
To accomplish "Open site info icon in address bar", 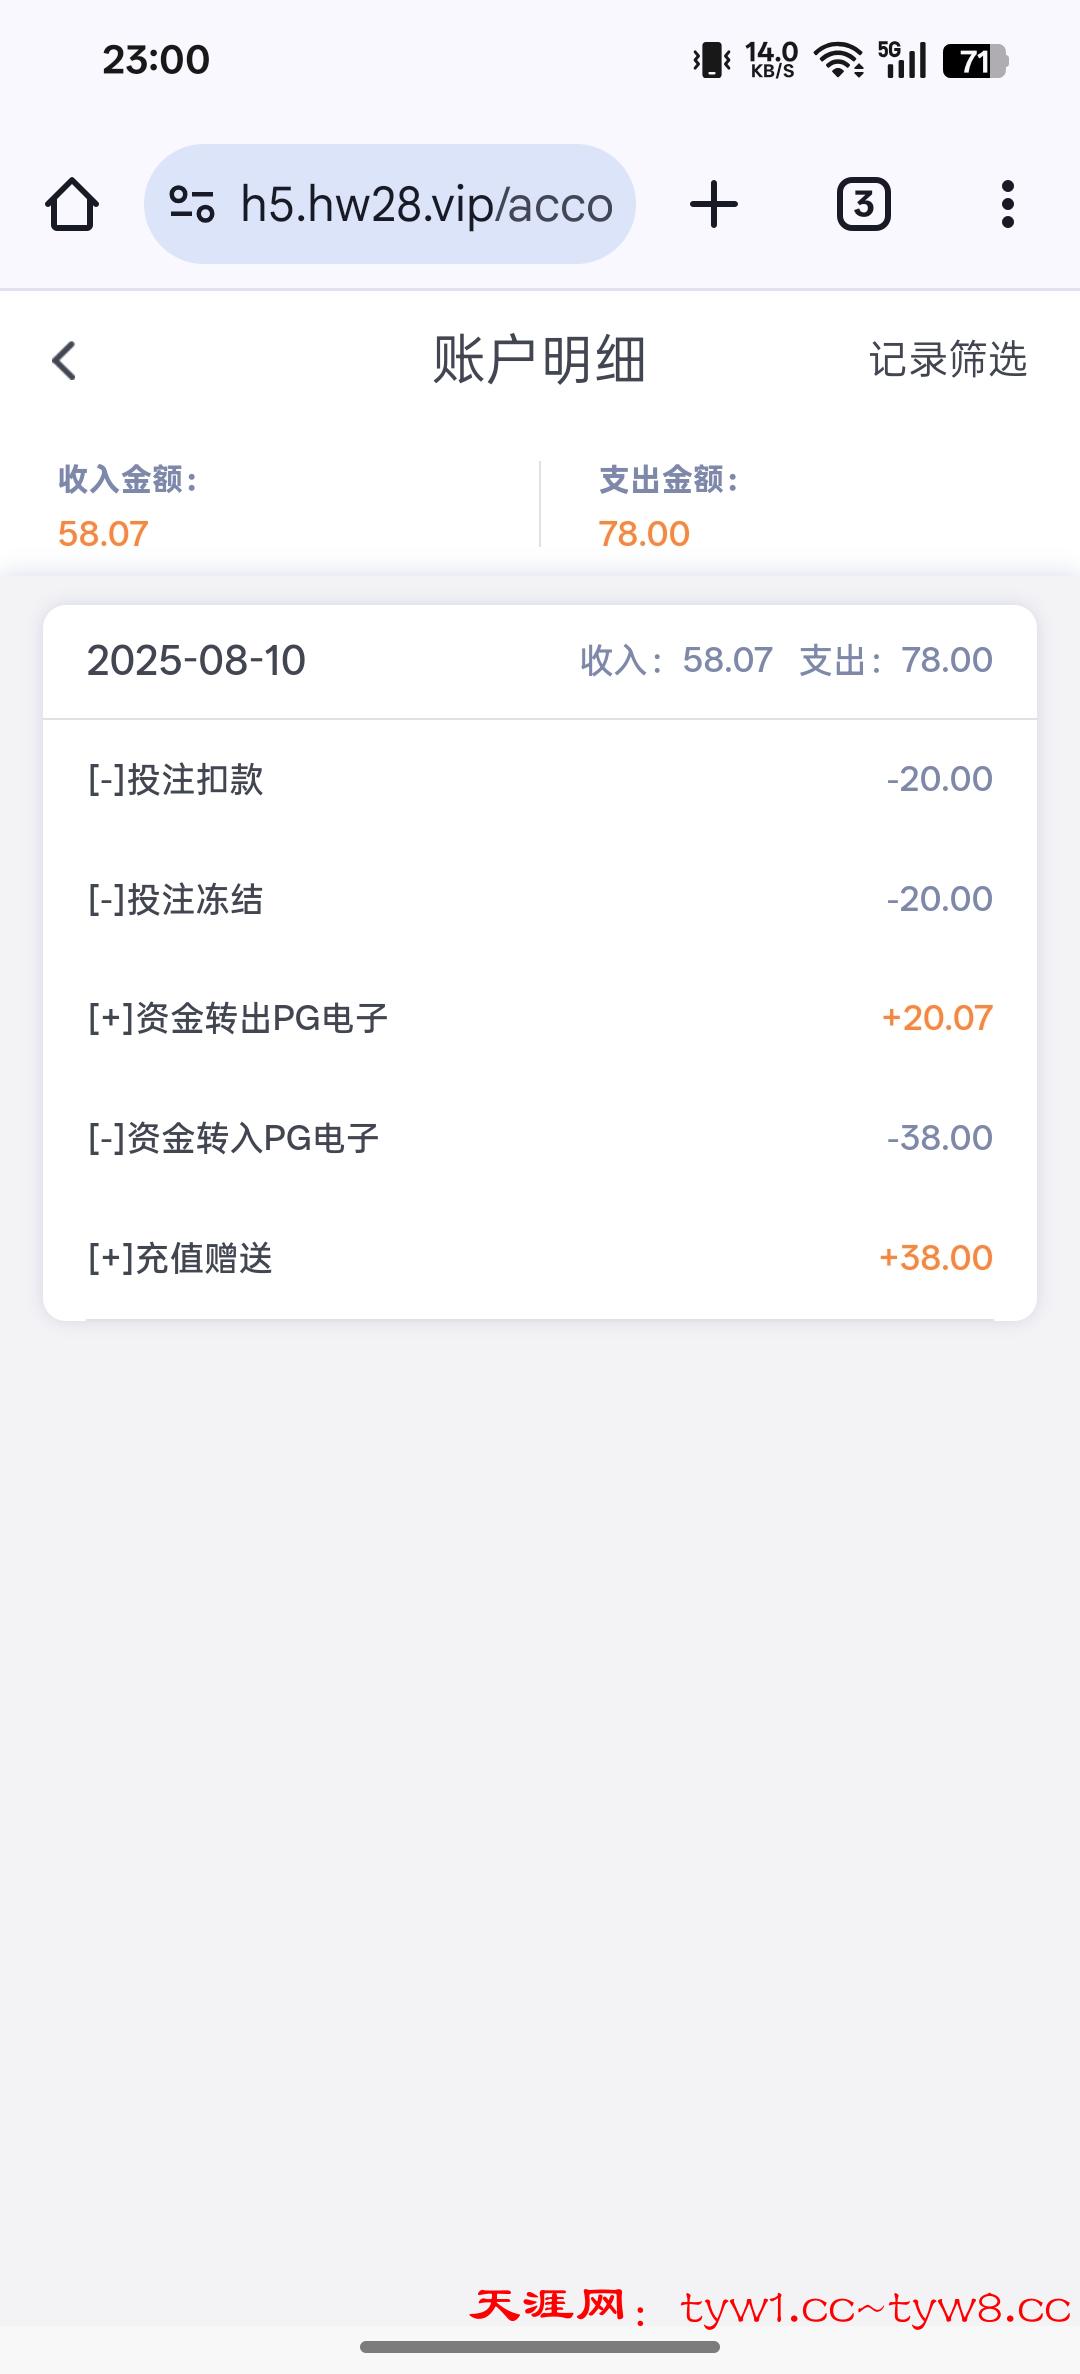I will pyautogui.click(x=191, y=205).
